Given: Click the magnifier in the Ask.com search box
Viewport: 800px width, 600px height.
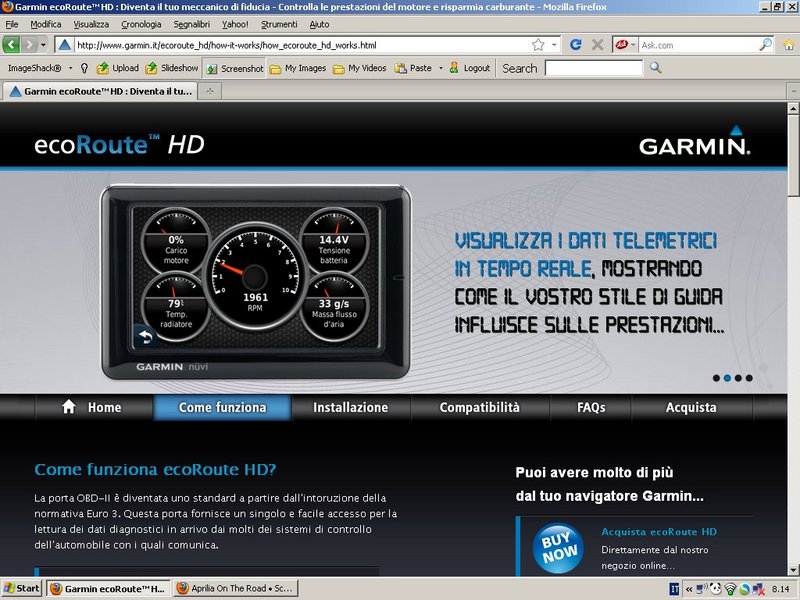Looking at the screenshot, I should pos(765,45).
